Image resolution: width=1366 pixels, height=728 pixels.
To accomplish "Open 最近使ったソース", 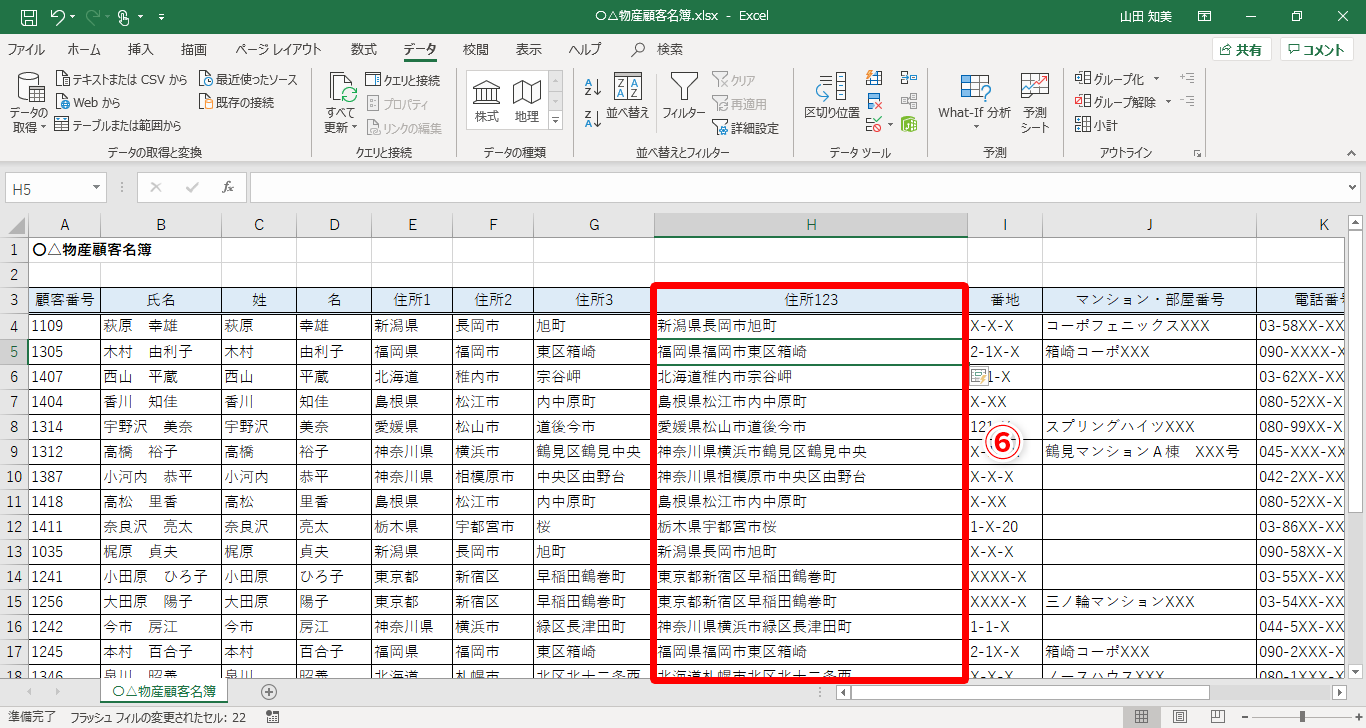I will tap(249, 79).
